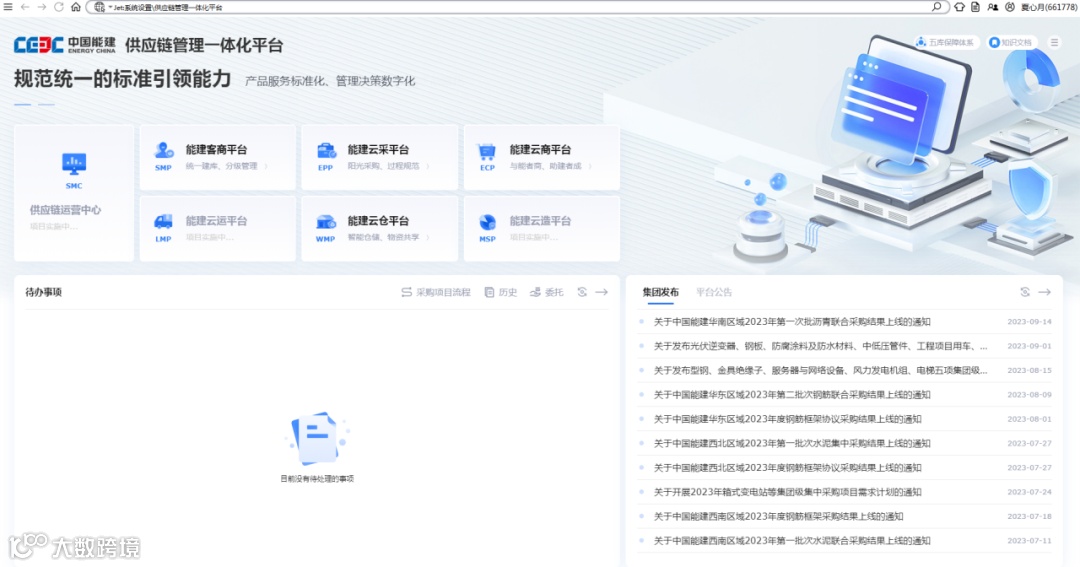The width and height of the screenshot is (1080, 567).
Task: Click the empty-state document illustration in 待办事项
Action: pos(317,439)
